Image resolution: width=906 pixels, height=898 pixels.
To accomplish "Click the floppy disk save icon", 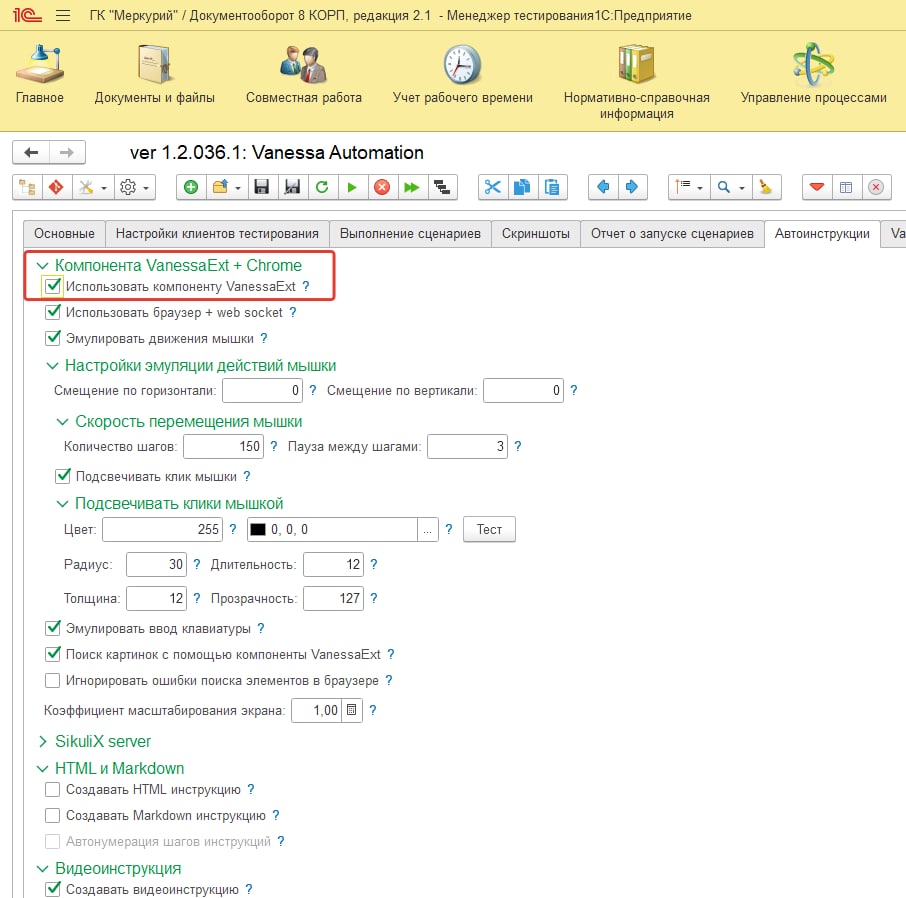I will coord(262,187).
